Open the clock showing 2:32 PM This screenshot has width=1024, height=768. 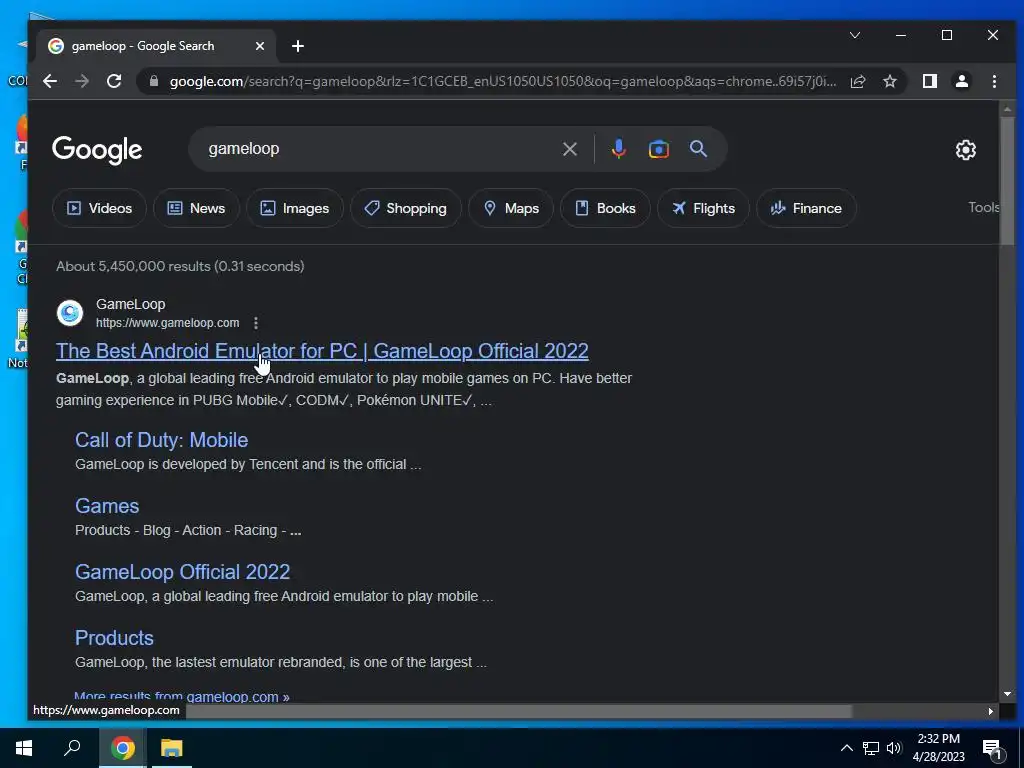[938, 748]
